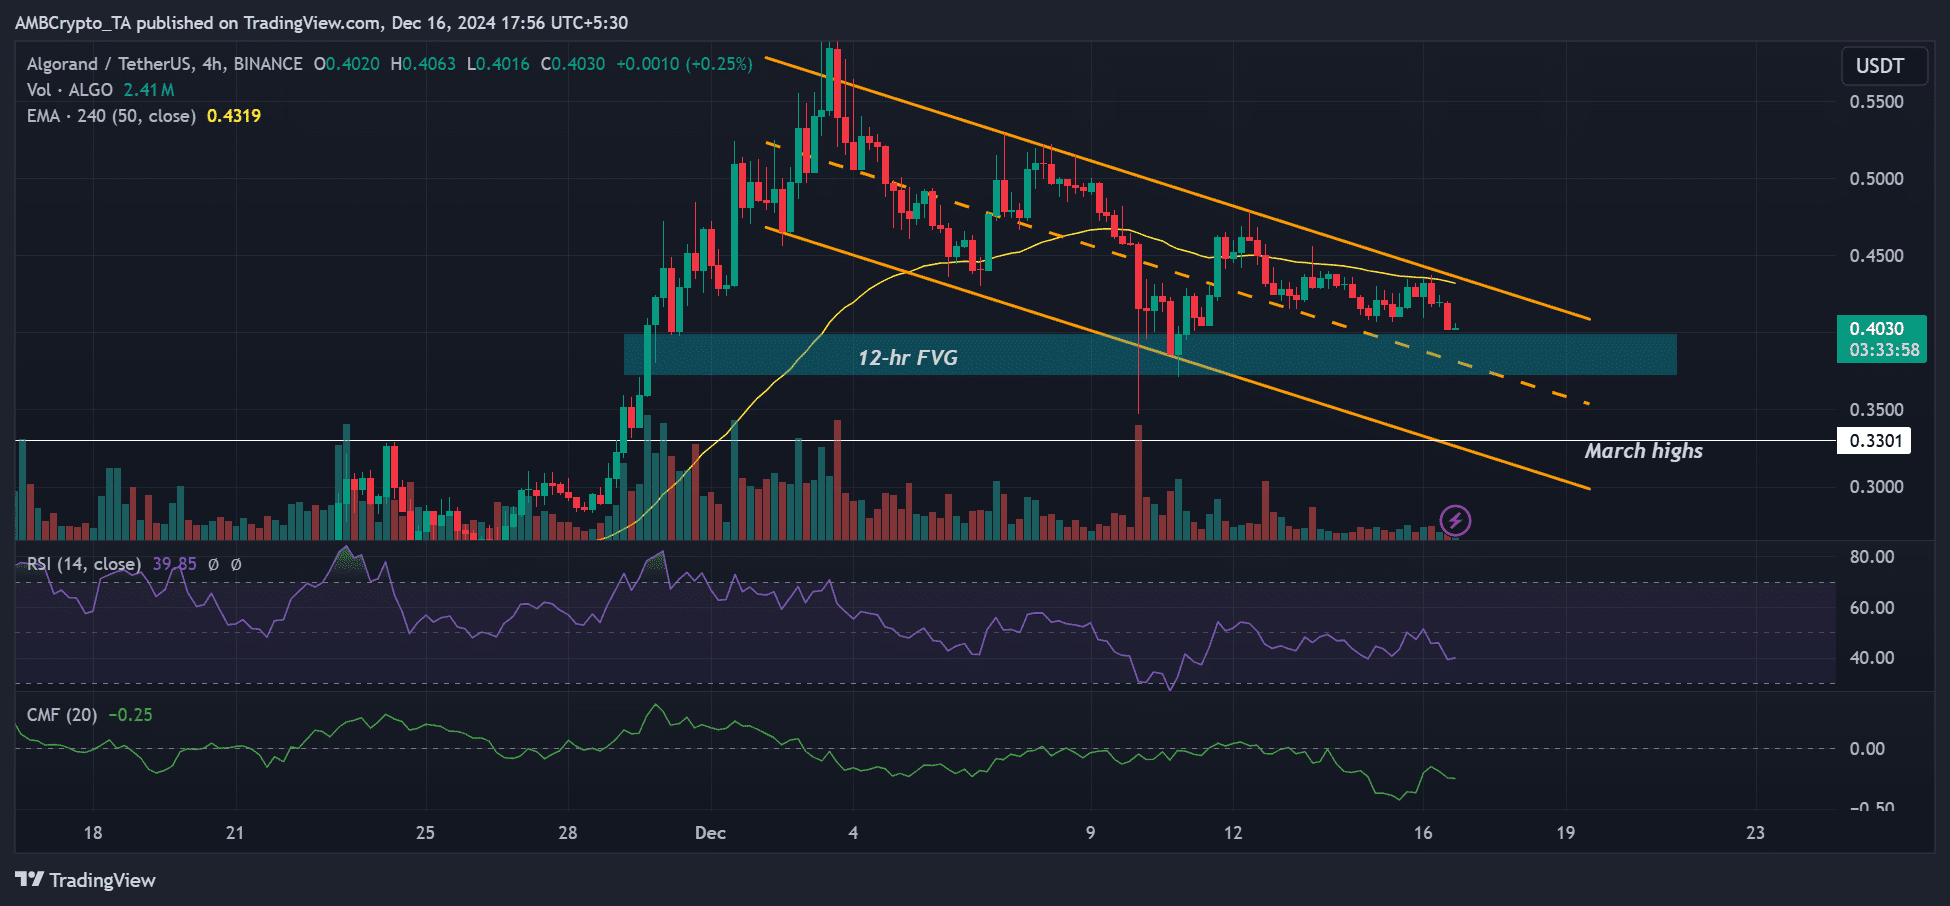This screenshot has width=1950, height=906.
Task: Click the CMF 0.00 scale label
Action: (1867, 749)
